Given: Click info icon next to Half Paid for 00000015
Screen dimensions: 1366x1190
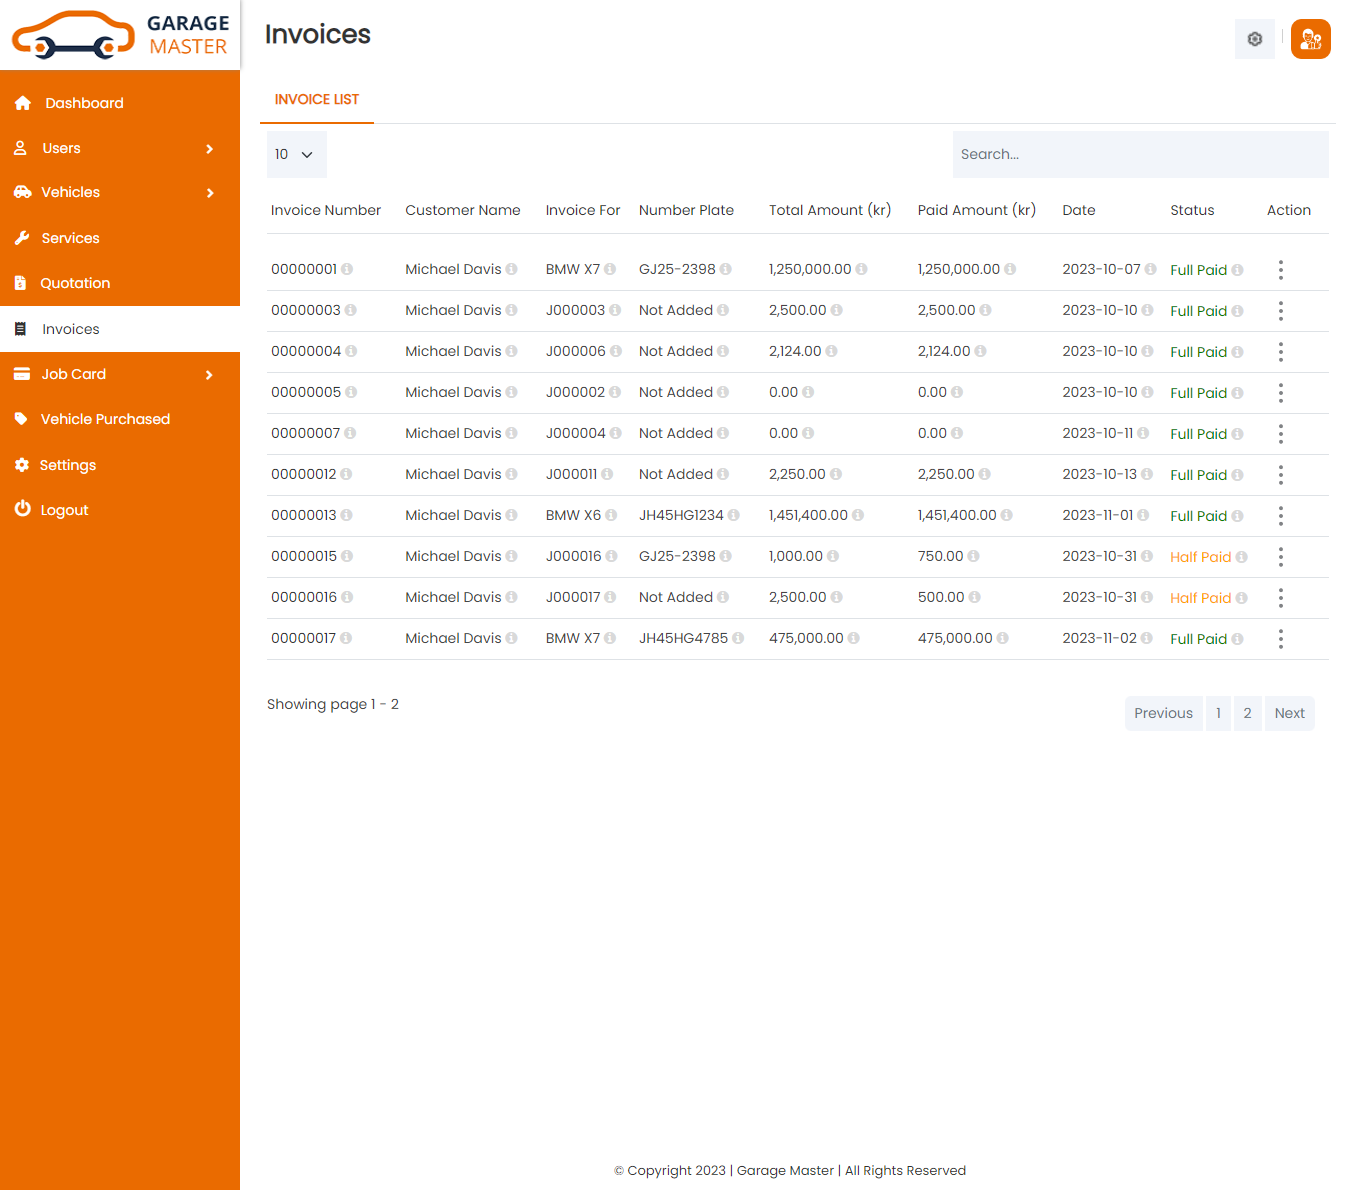Looking at the screenshot, I should pyautogui.click(x=1241, y=557).
